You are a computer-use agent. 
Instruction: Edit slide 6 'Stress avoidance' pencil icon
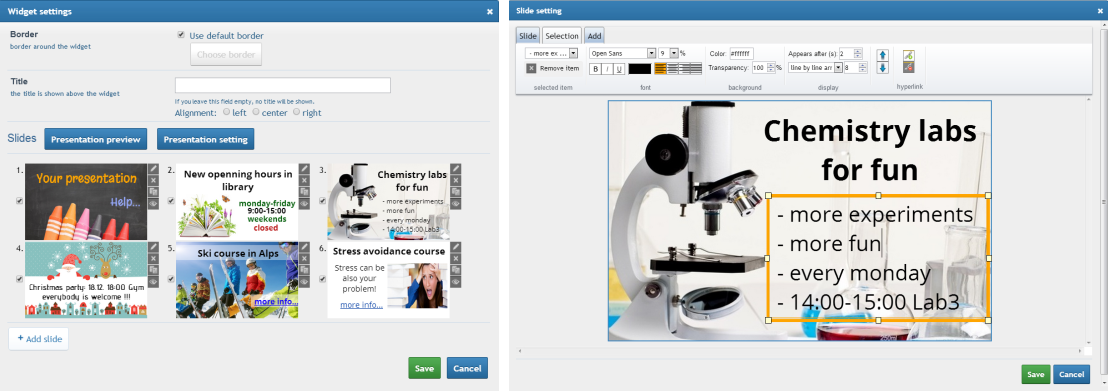[455, 247]
